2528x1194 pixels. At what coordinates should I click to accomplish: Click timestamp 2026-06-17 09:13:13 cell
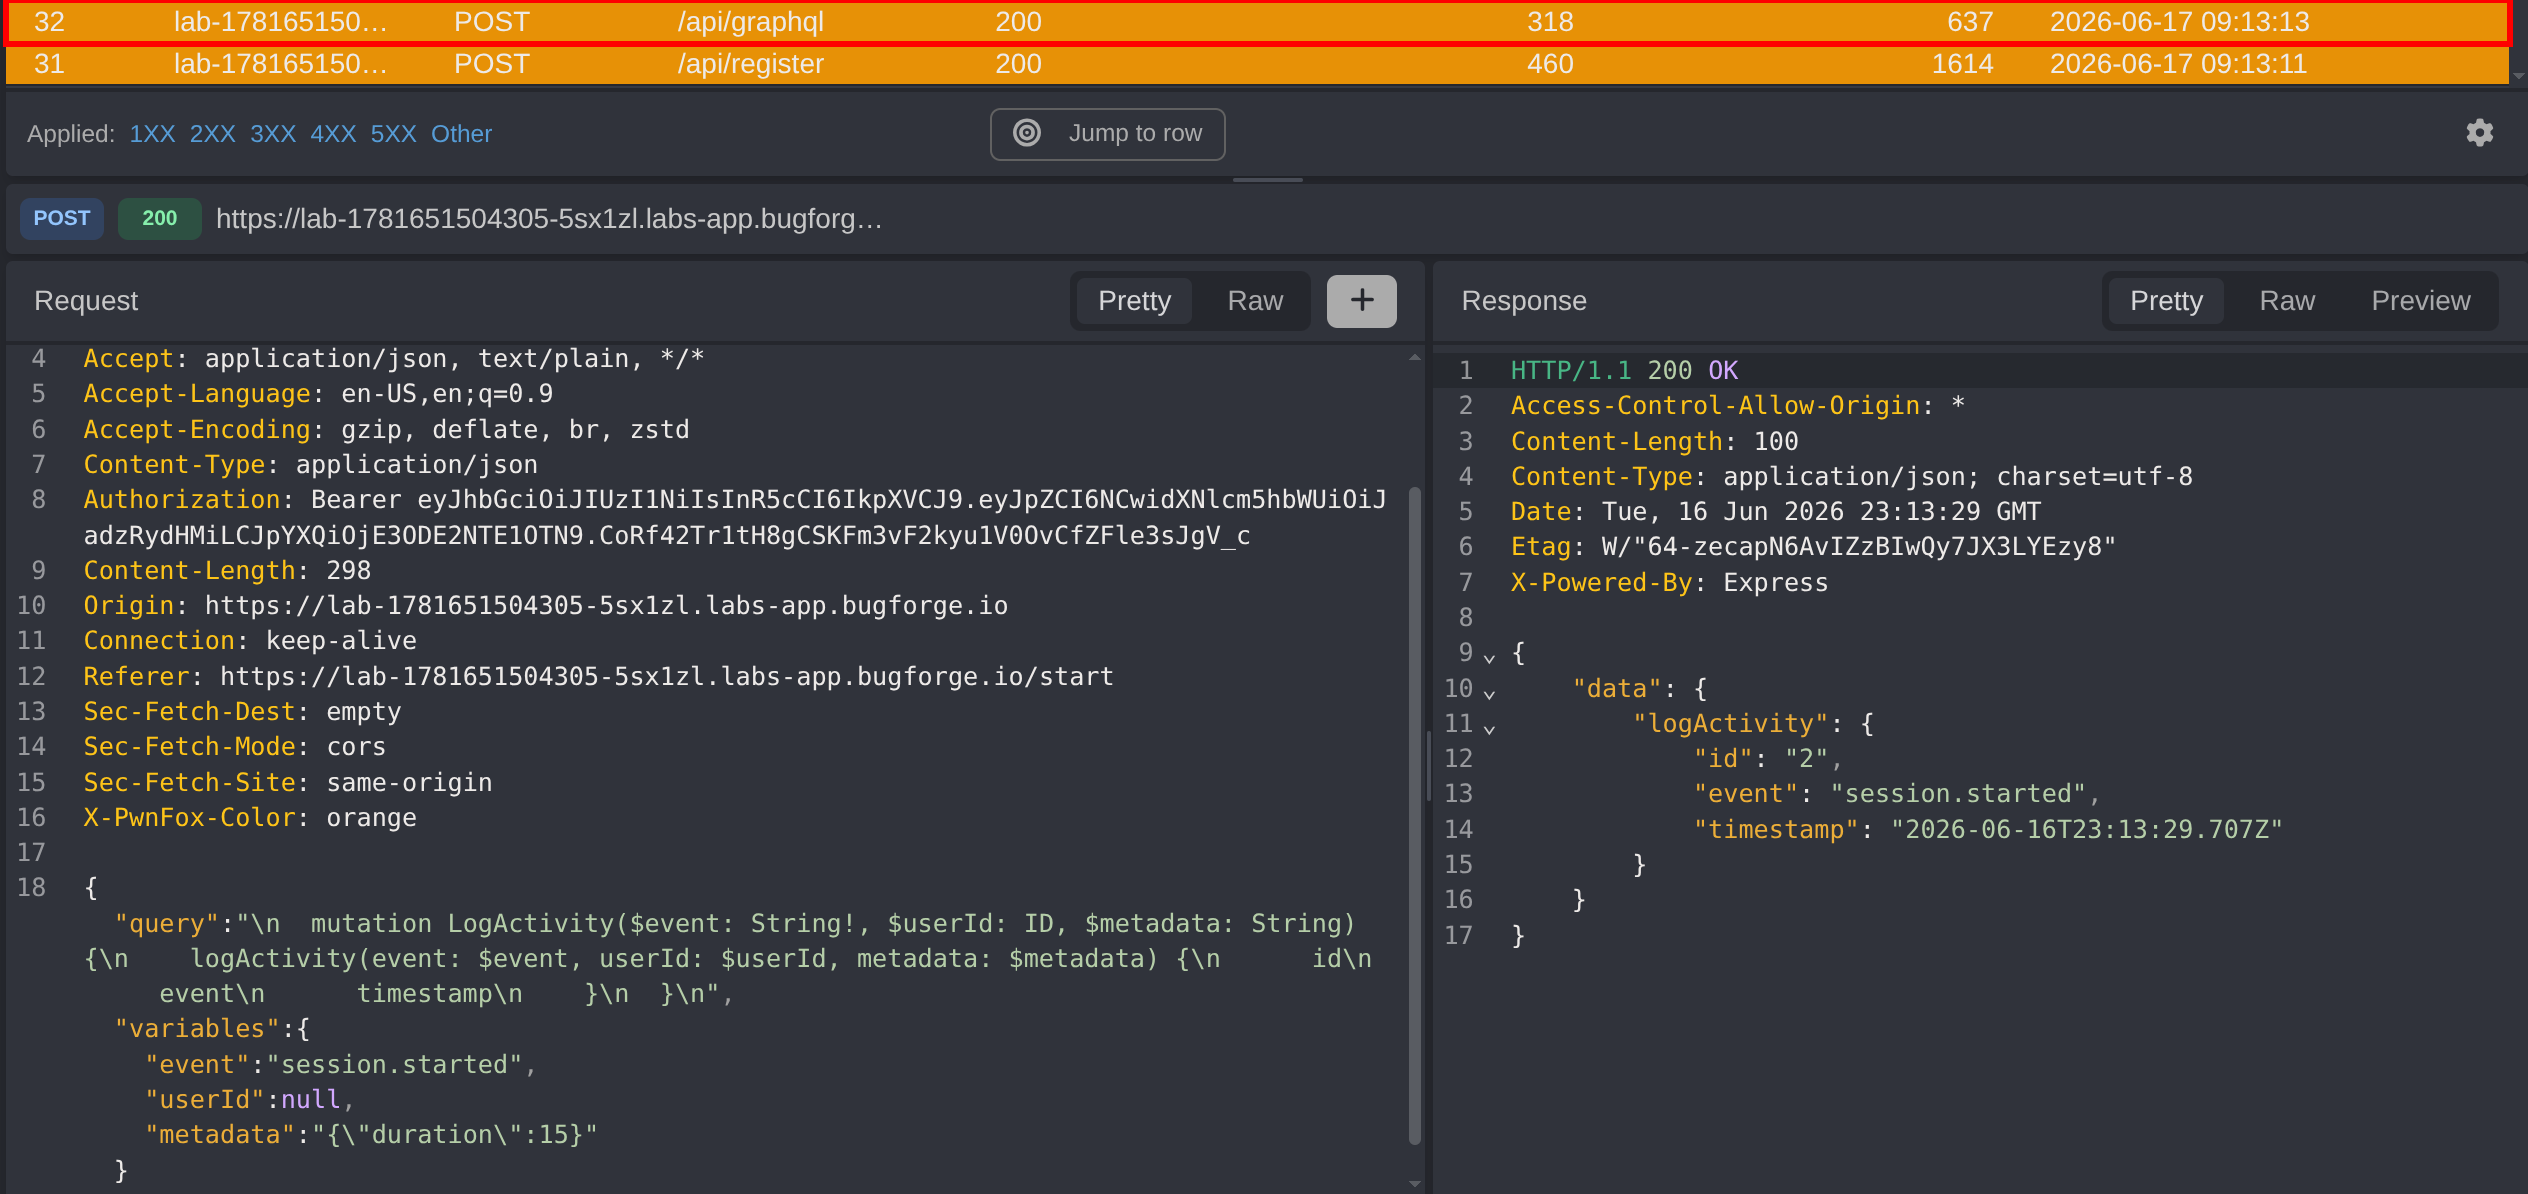pos(2179,22)
